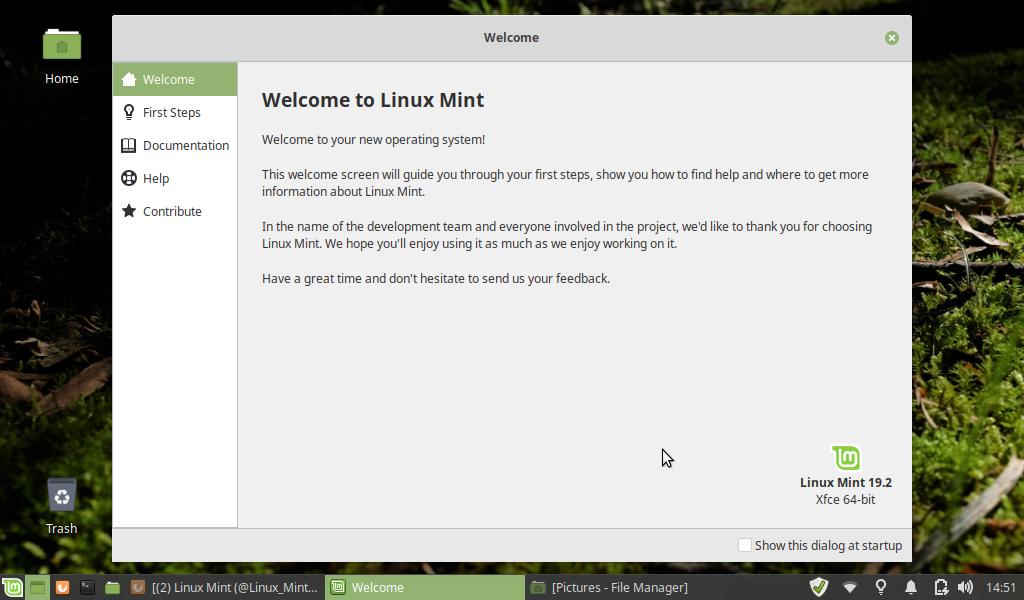Open the Trash icon on desktop
1024x600 pixels.
click(x=61, y=506)
